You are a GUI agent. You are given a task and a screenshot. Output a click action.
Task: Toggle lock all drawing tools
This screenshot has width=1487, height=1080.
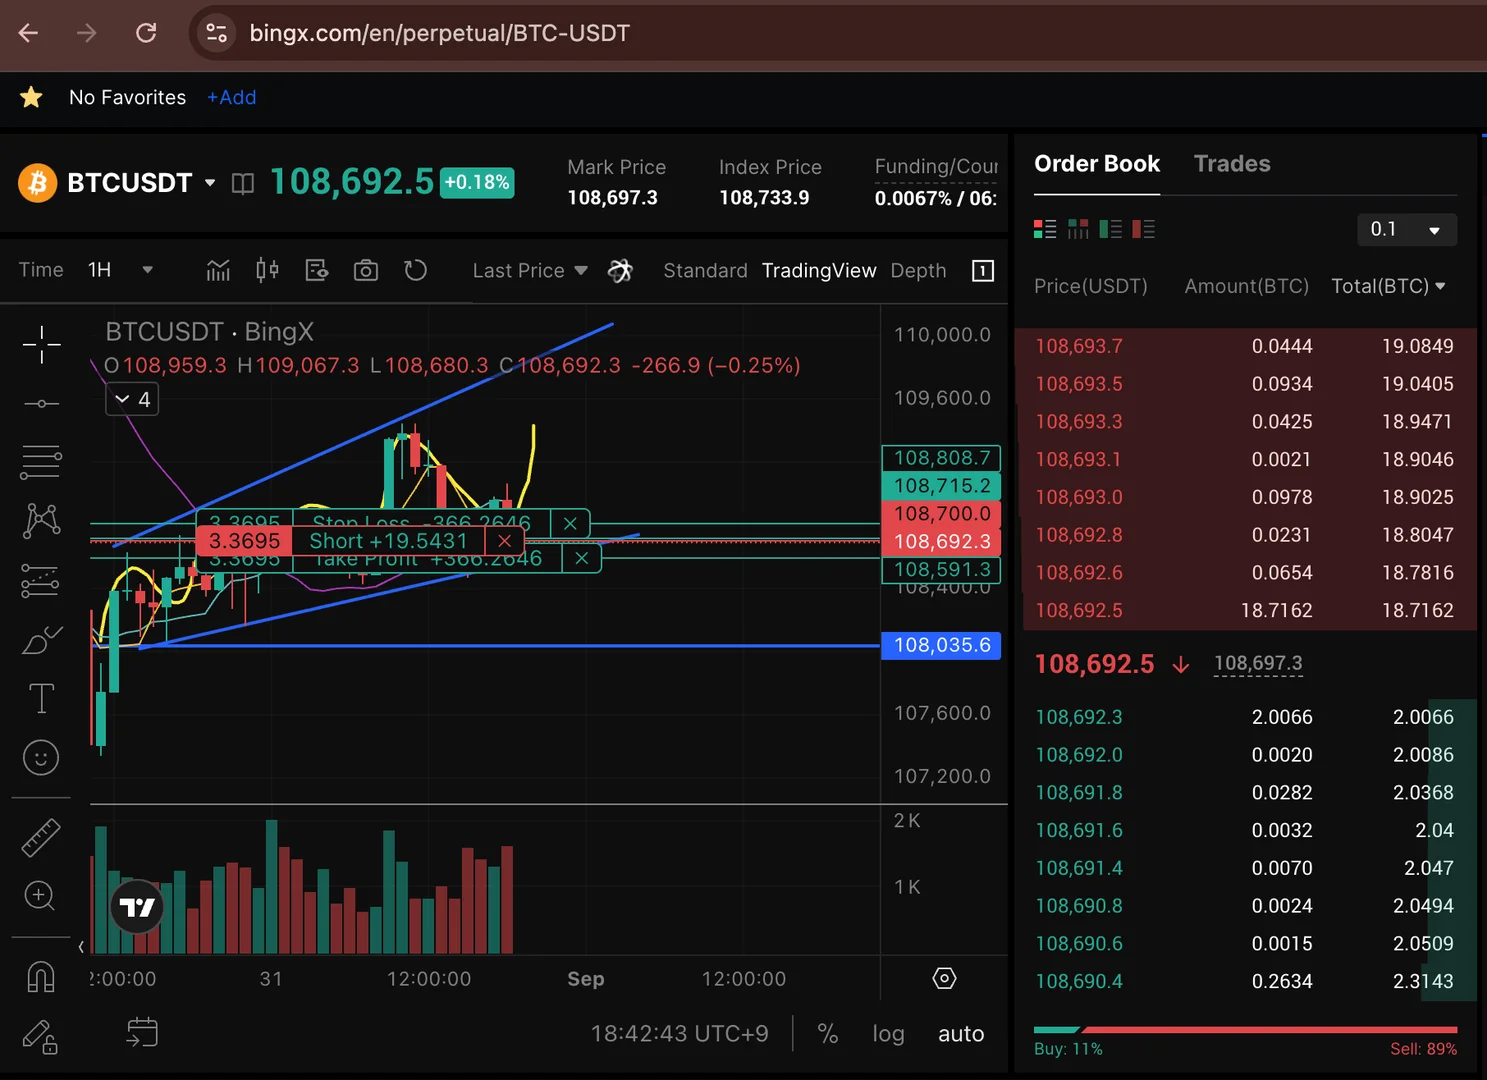coord(40,1036)
